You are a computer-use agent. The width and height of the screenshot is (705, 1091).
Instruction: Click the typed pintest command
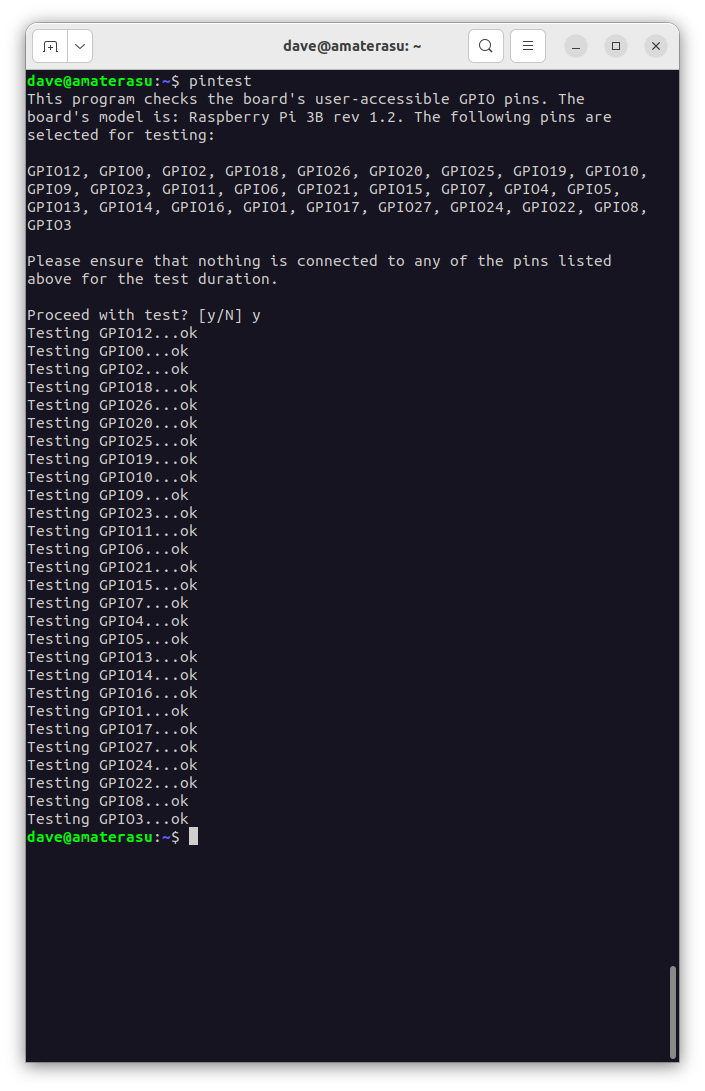[x=220, y=81]
